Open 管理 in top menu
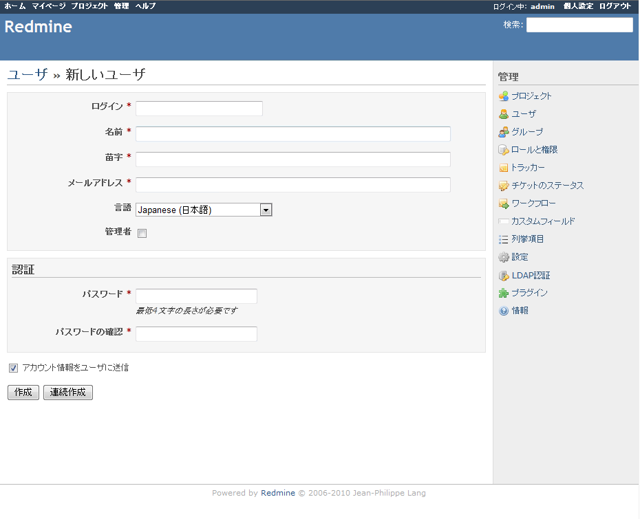This screenshot has height=519, width=640. pyautogui.click(x=121, y=6)
